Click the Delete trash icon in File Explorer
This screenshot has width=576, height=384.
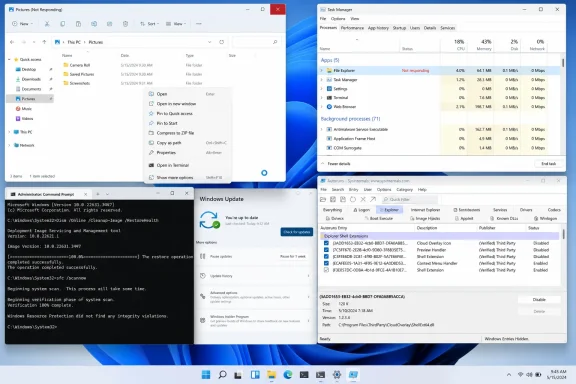pos(126,24)
